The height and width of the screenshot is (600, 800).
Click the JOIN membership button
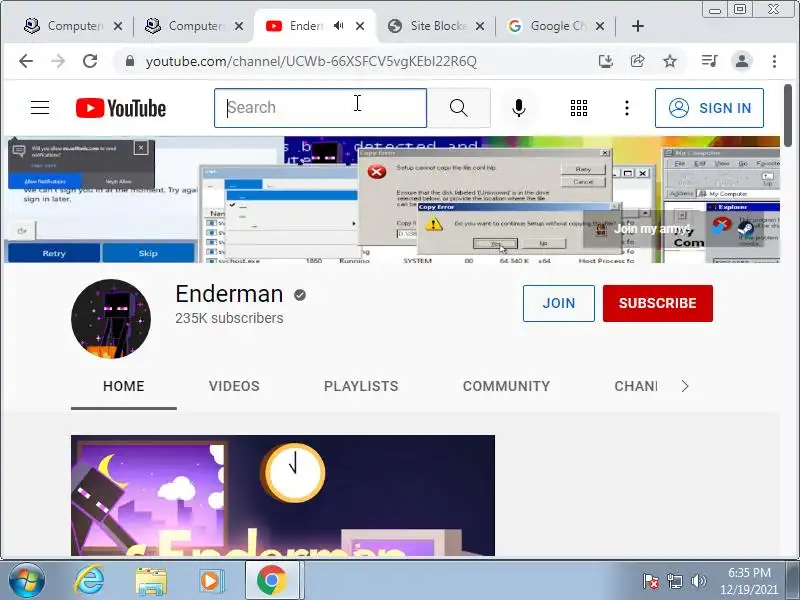pos(559,303)
